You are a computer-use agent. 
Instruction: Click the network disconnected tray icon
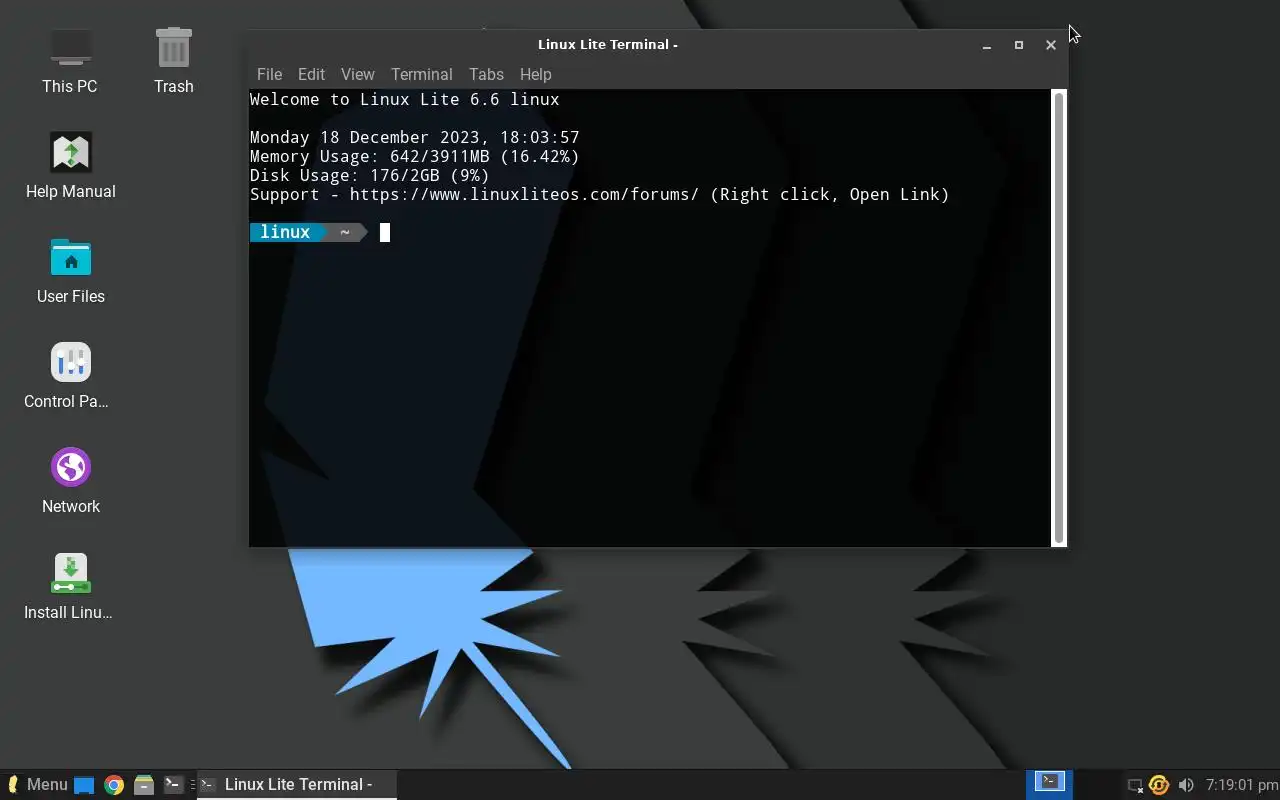pos(1135,785)
